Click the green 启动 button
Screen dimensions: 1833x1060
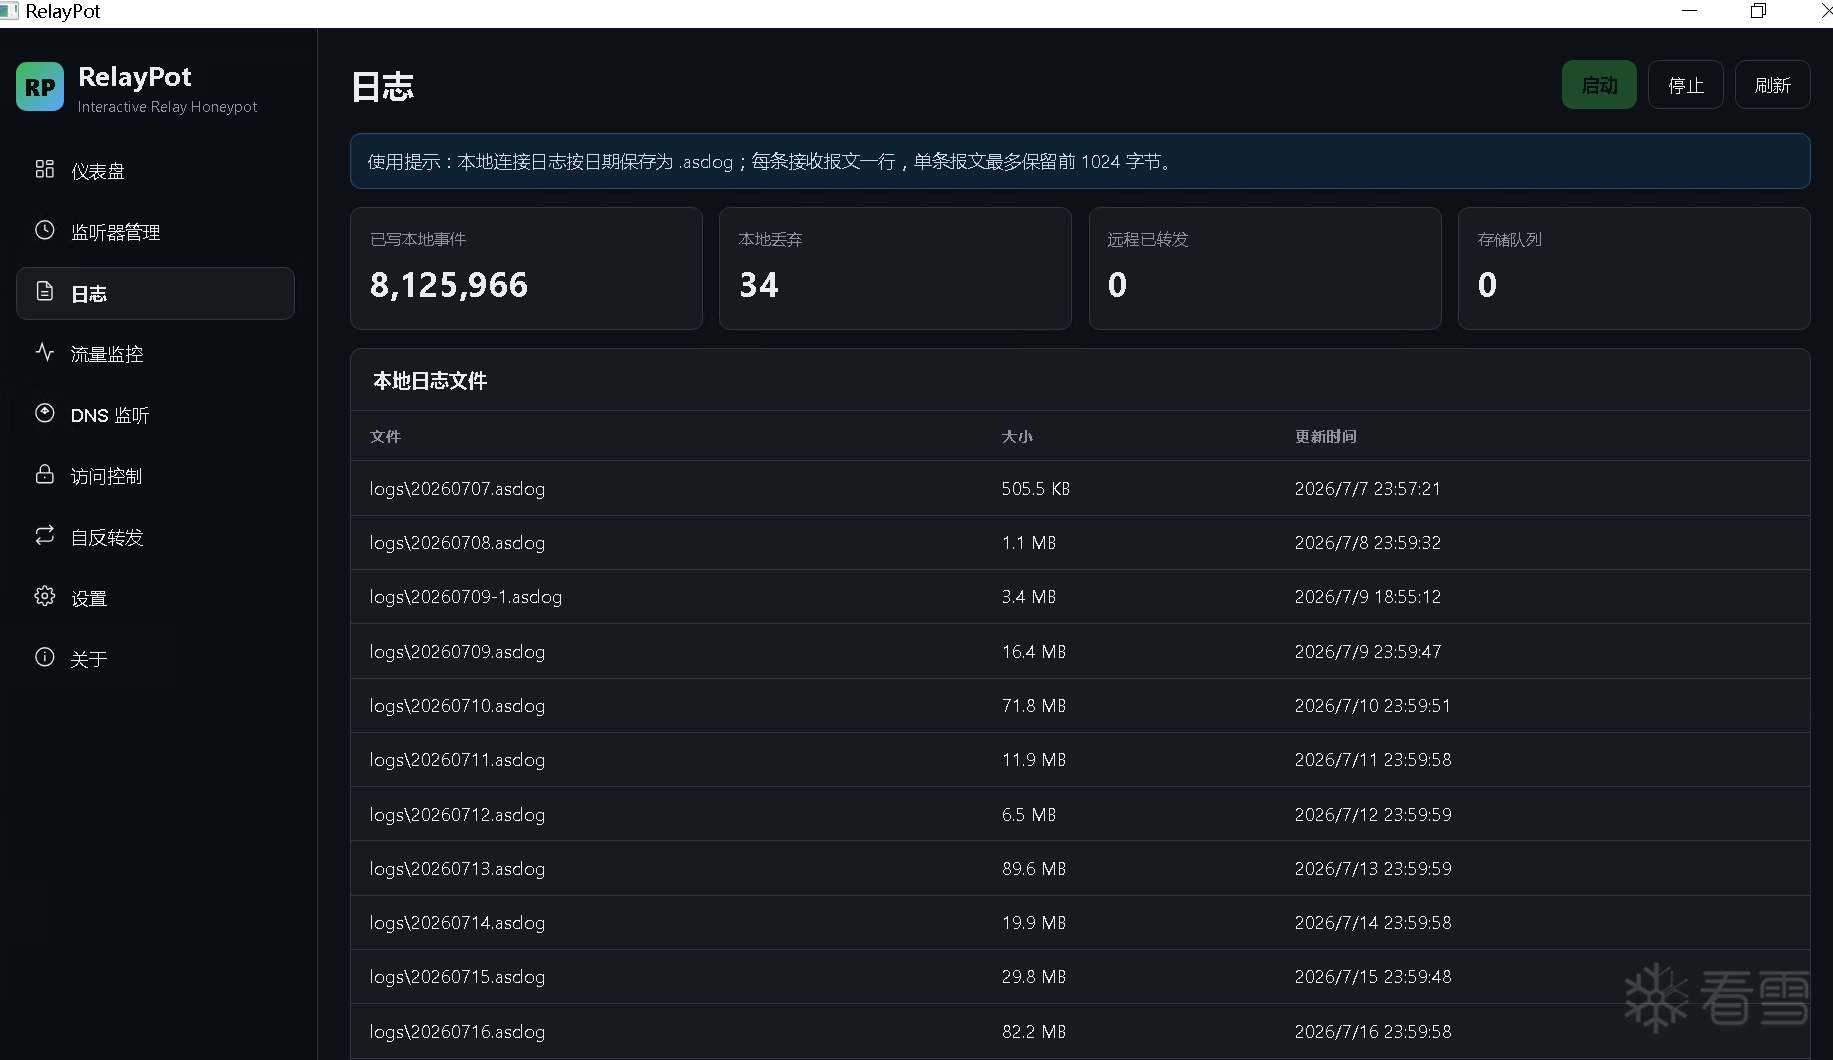point(1599,85)
